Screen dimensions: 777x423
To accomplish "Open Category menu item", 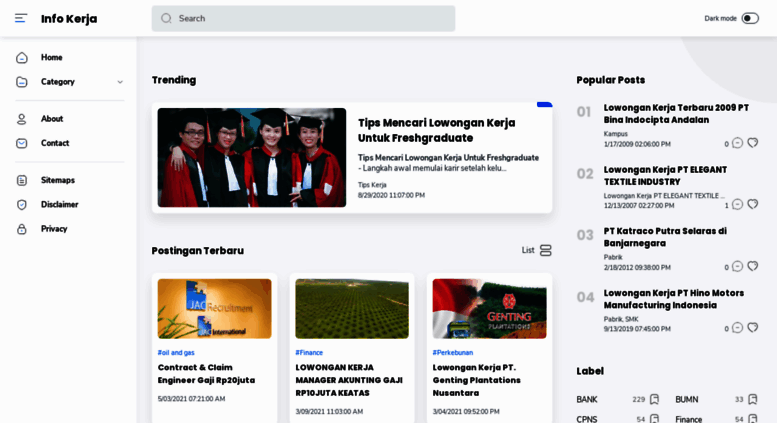I will click(x=57, y=82).
